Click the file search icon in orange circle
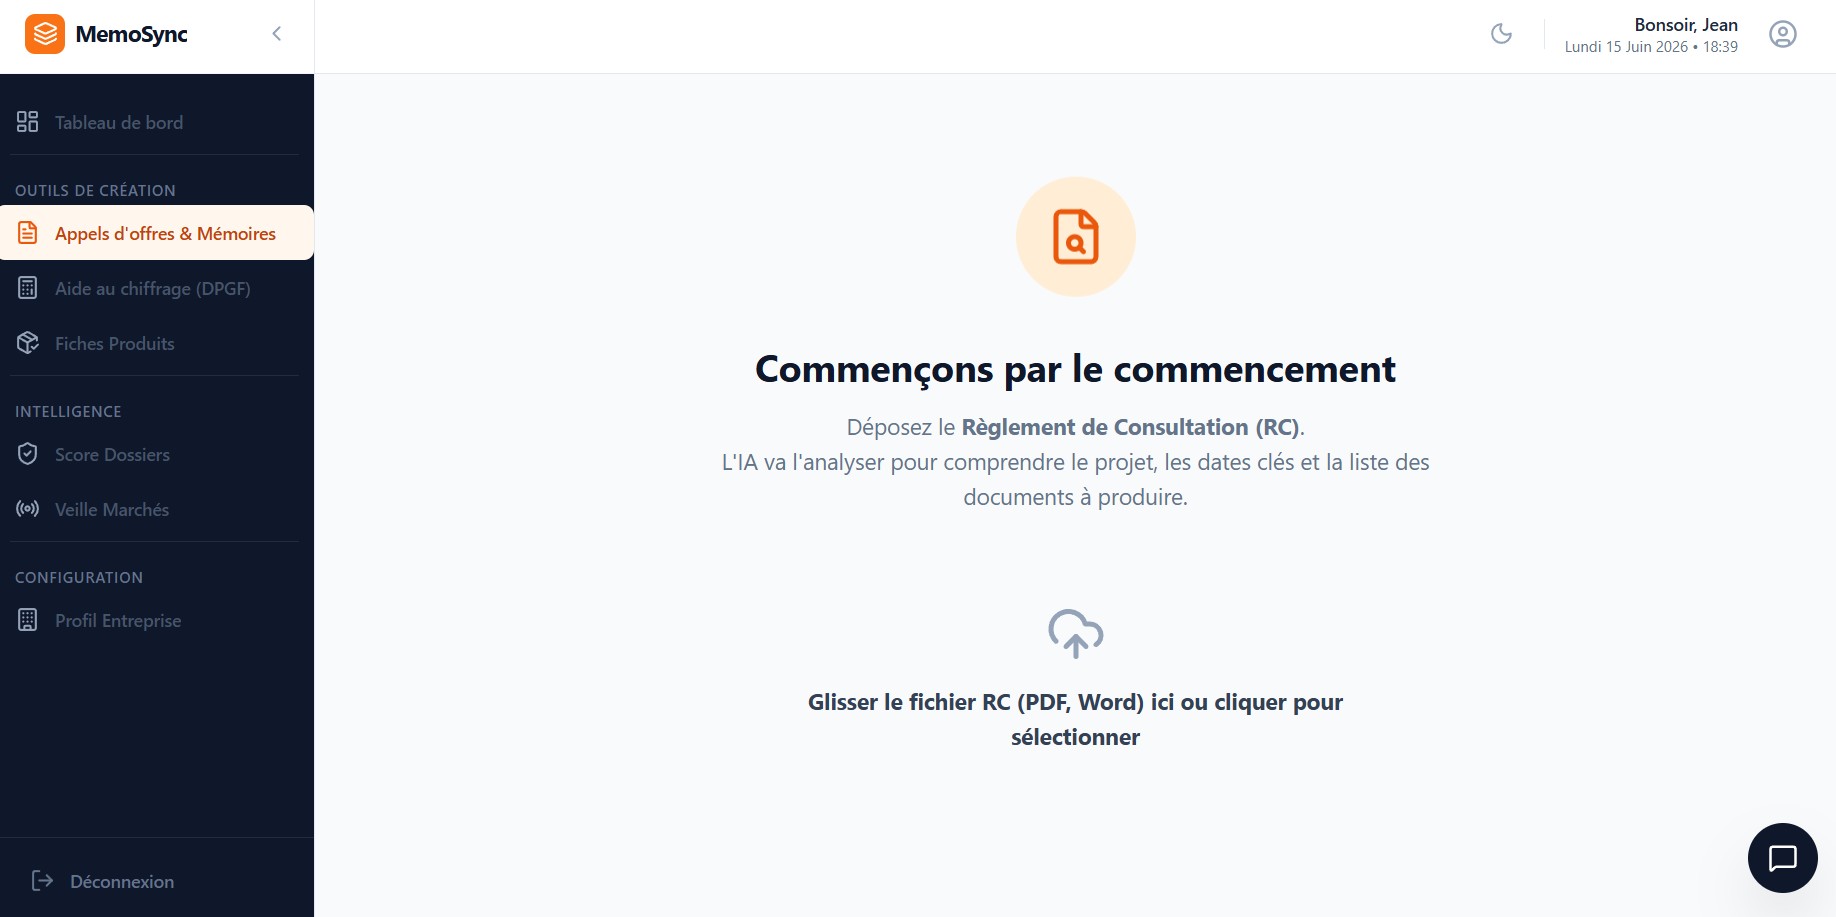 tap(1076, 237)
